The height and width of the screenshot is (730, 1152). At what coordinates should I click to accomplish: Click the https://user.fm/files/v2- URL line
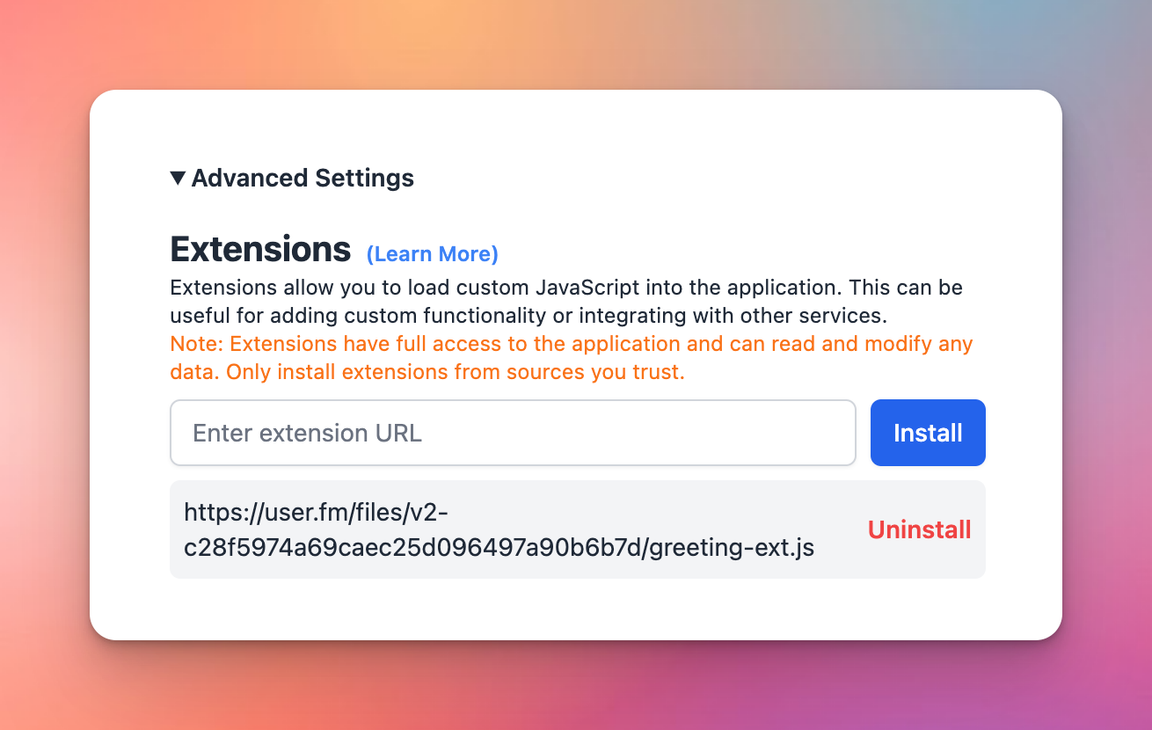(316, 513)
